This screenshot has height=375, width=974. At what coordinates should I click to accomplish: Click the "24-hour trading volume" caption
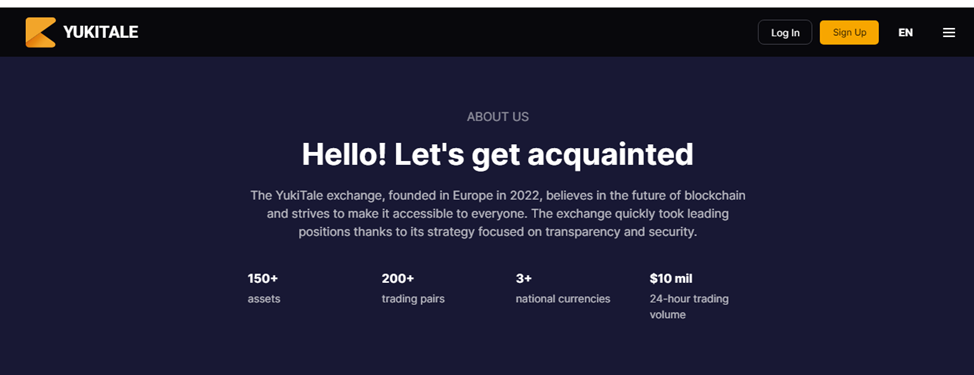tap(689, 307)
